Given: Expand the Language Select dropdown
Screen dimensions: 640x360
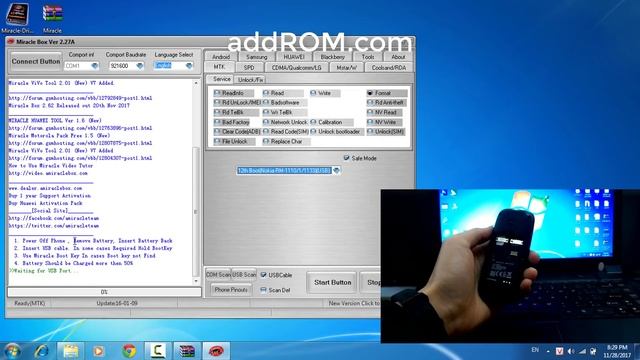Looking at the screenshot, I should 189,66.
